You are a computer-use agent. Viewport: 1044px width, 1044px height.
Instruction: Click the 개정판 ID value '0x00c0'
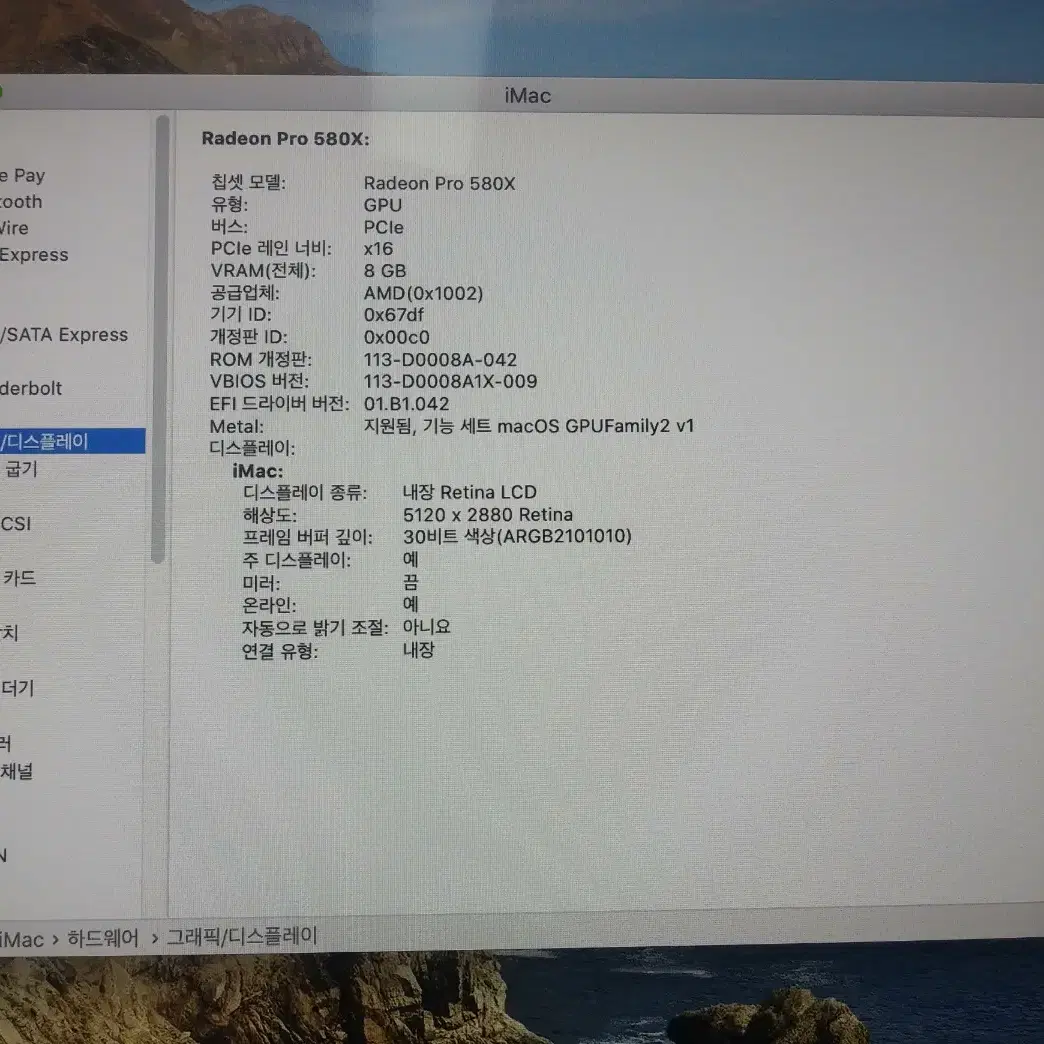pyautogui.click(x=396, y=338)
